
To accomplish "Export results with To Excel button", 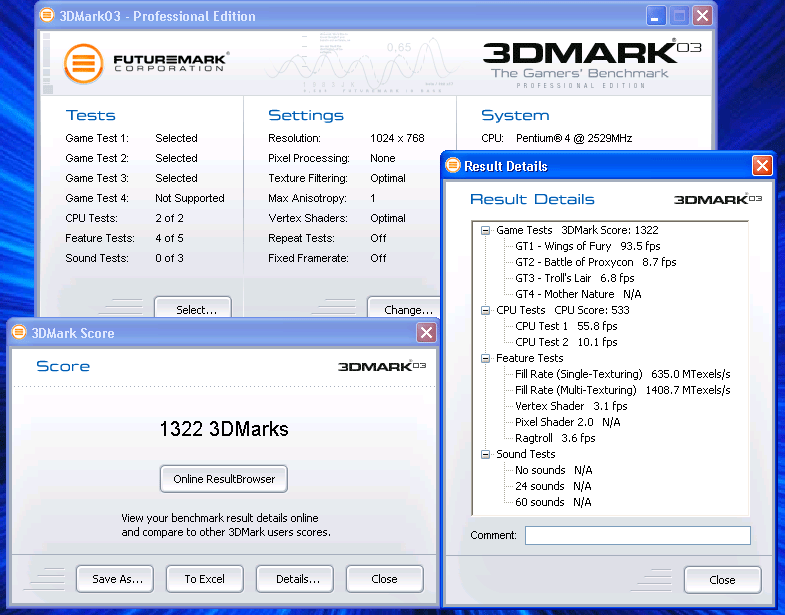I will coord(205,579).
